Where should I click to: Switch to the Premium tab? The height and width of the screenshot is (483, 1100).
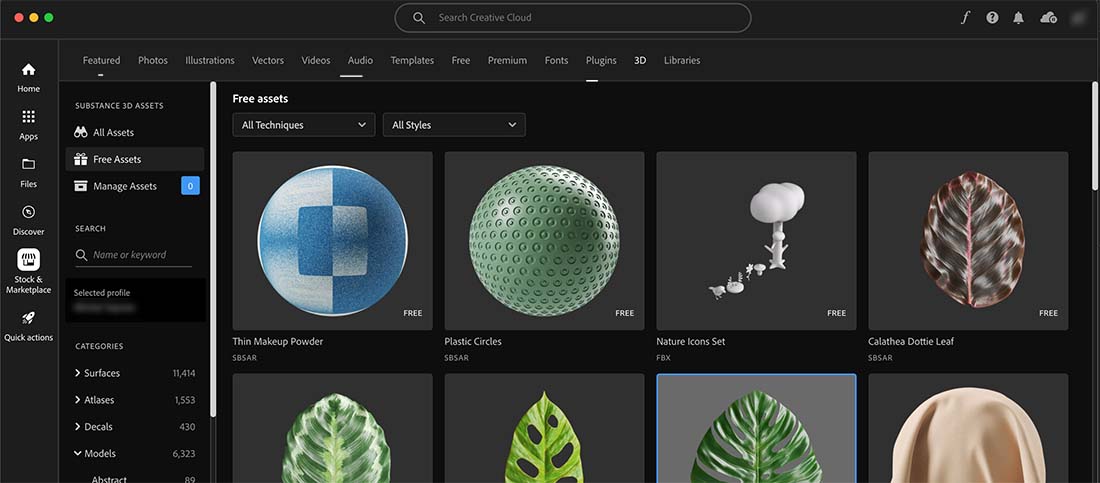[507, 60]
